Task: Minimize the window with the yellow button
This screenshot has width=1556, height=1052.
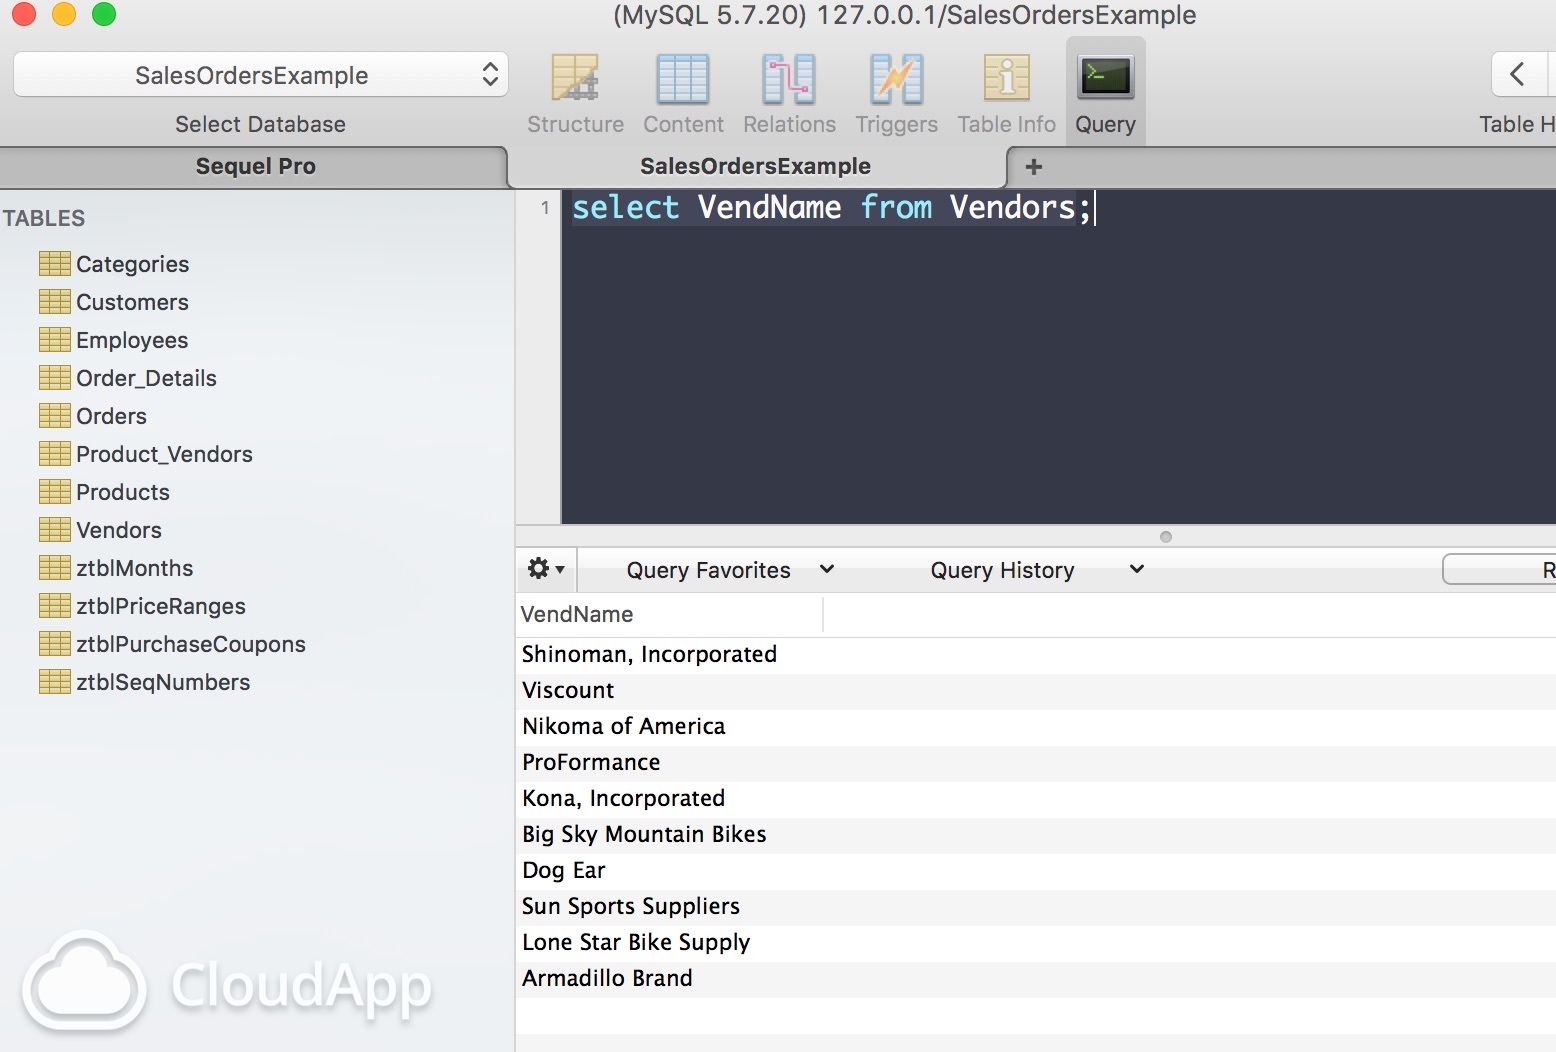Action: point(63,14)
